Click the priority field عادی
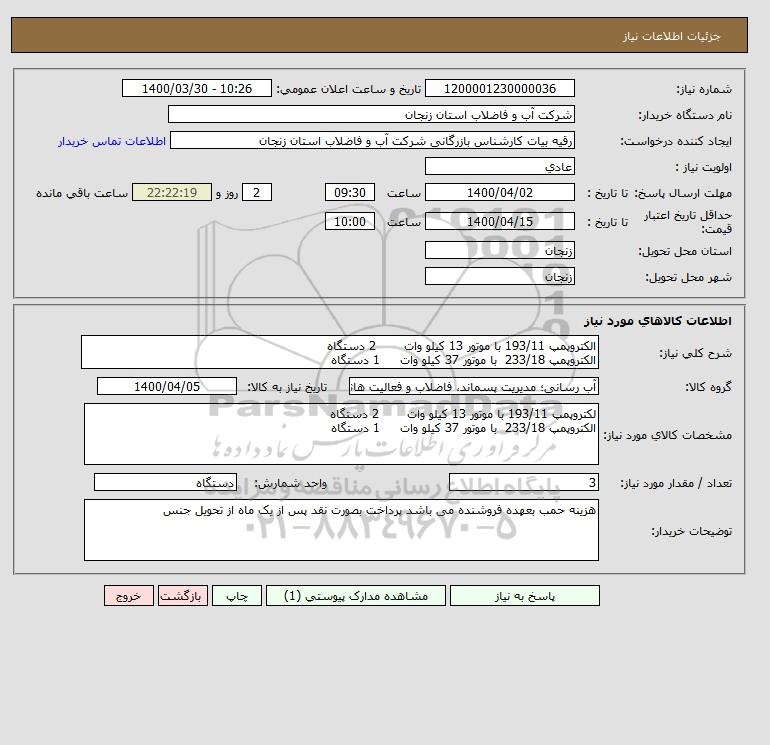The width and height of the screenshot is (770, 745). click(499, 166)
